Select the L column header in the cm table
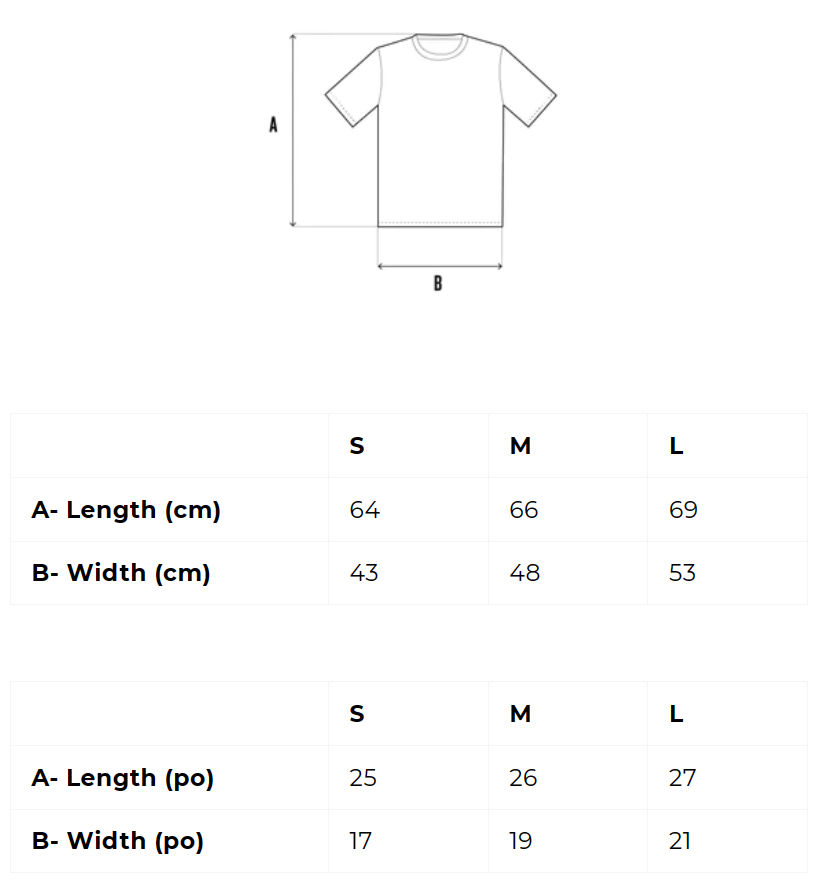819x884 pixels. pos(676,446)
